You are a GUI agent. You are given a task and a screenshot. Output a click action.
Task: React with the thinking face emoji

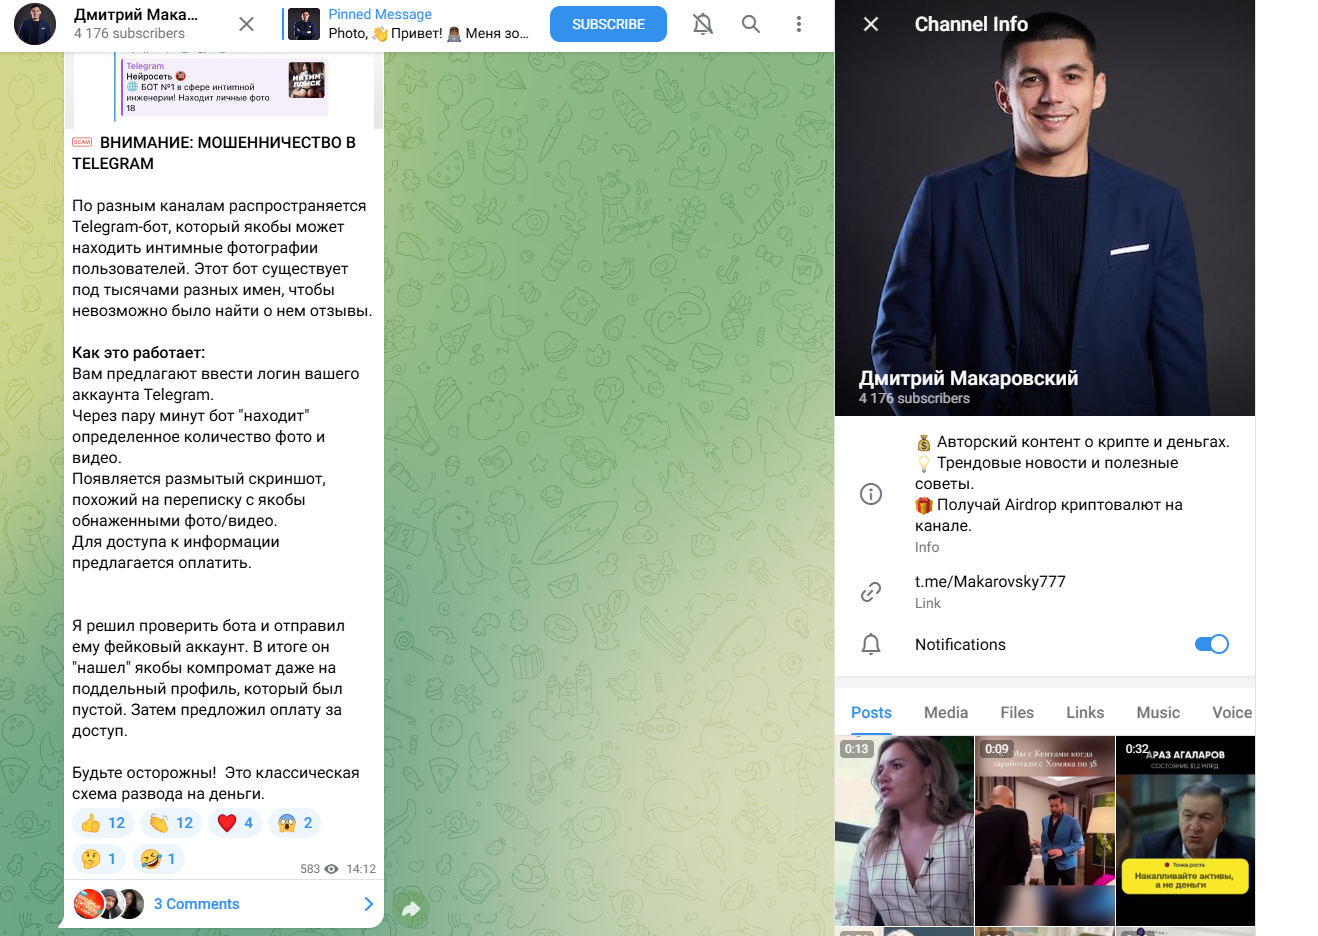pyautogui.click(x=98, y=859)
